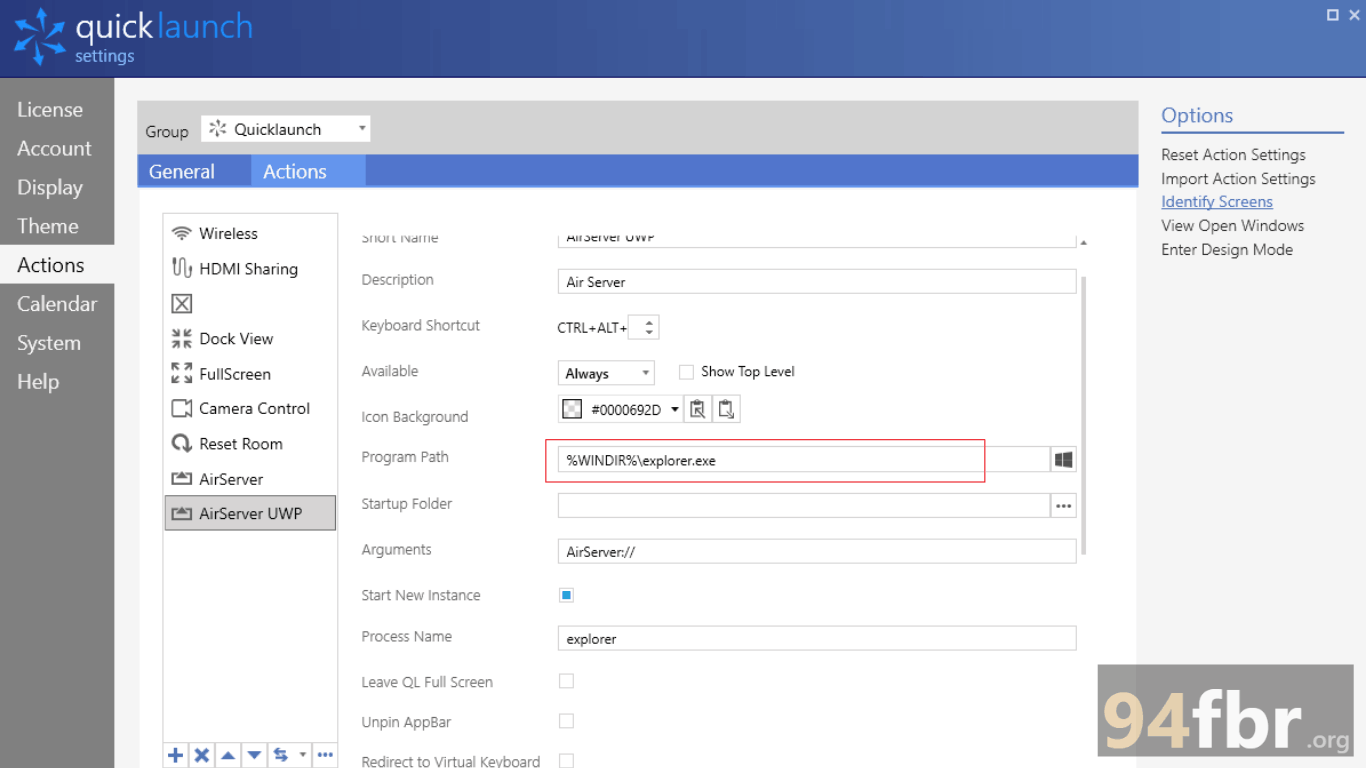This screenshot has height=768, width=1366.
Task: Paste the icon background color
Action: click(726, 409)
